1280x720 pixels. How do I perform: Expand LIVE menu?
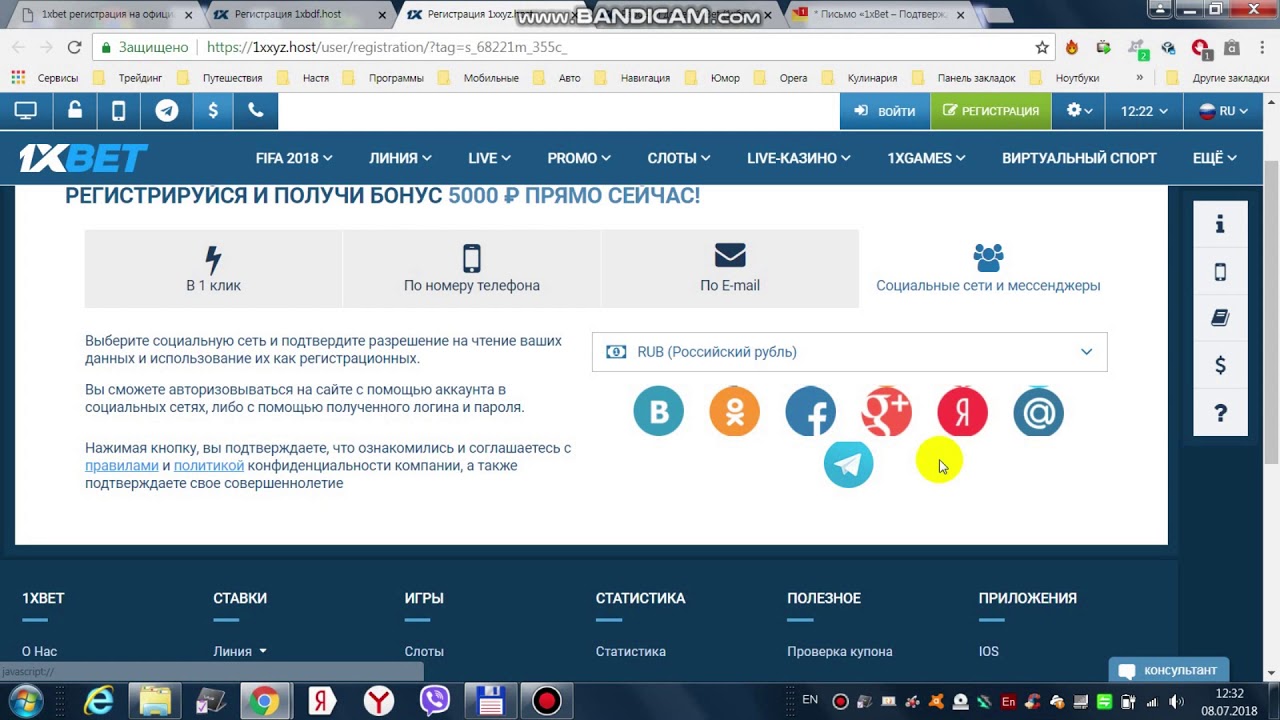click(x=489, y=158)
